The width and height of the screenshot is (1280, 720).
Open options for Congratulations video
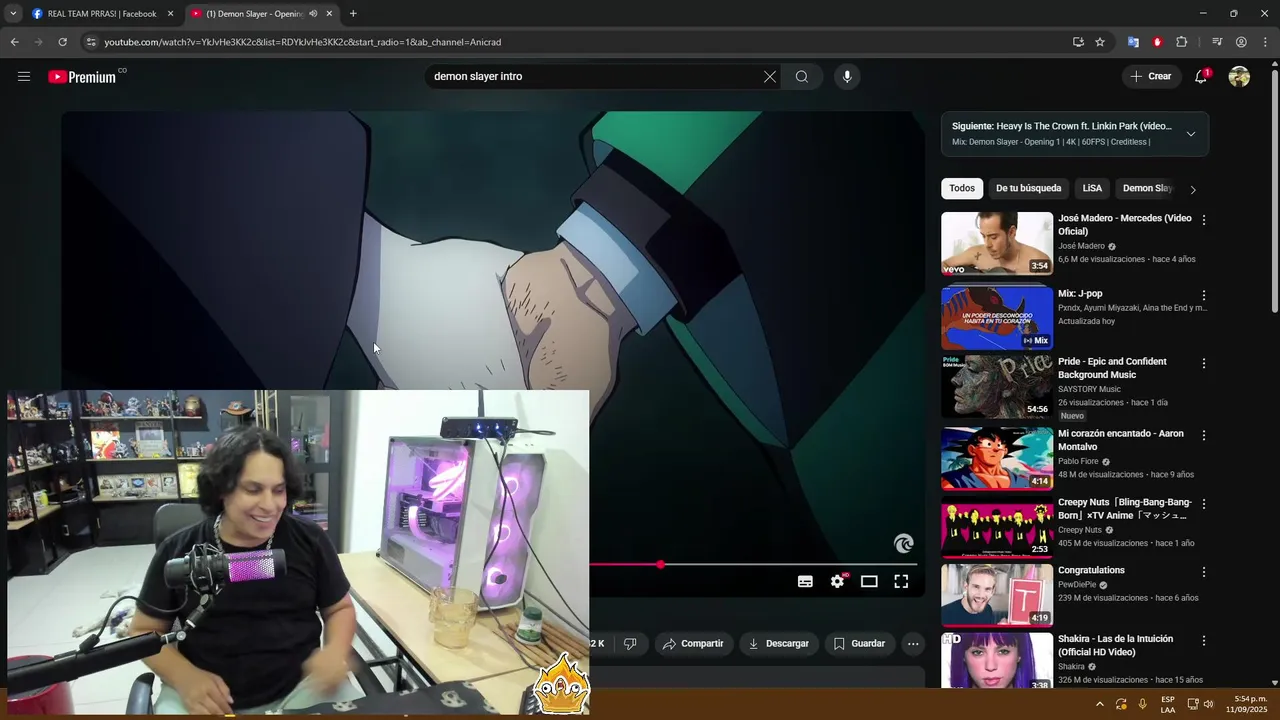[x=1204, y=572]
